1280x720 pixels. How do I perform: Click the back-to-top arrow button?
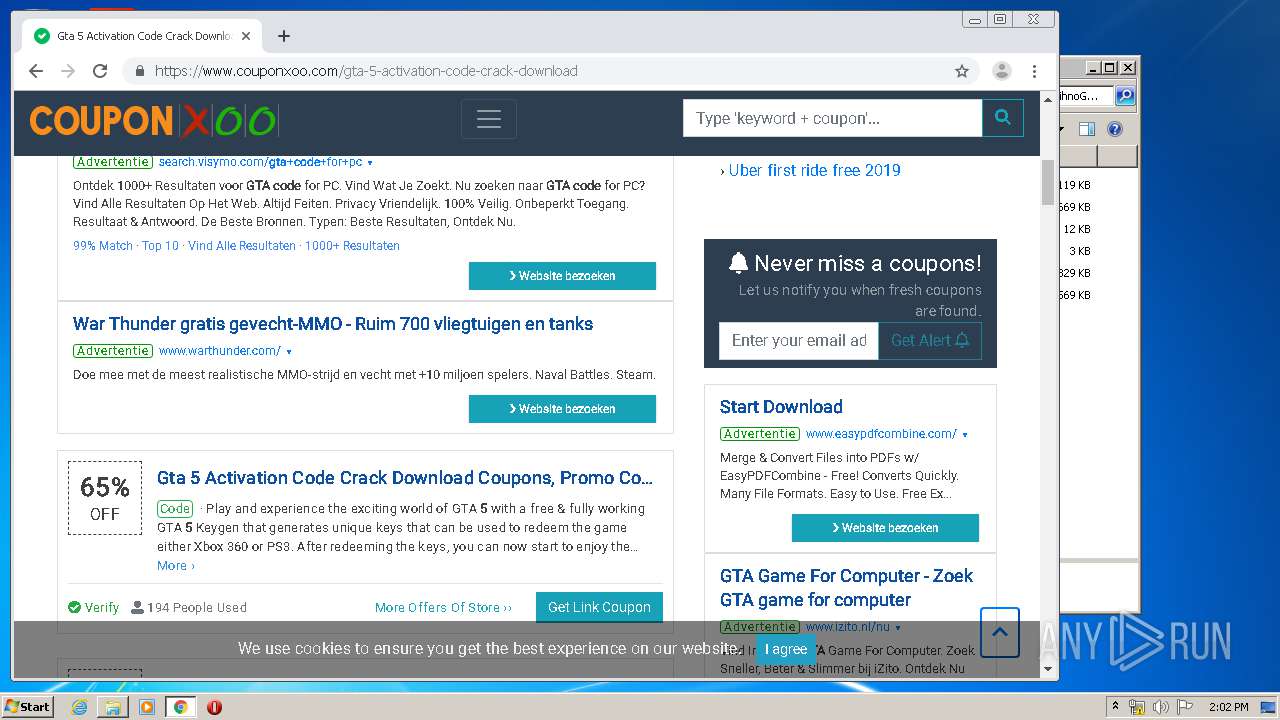pos(1000,633)
